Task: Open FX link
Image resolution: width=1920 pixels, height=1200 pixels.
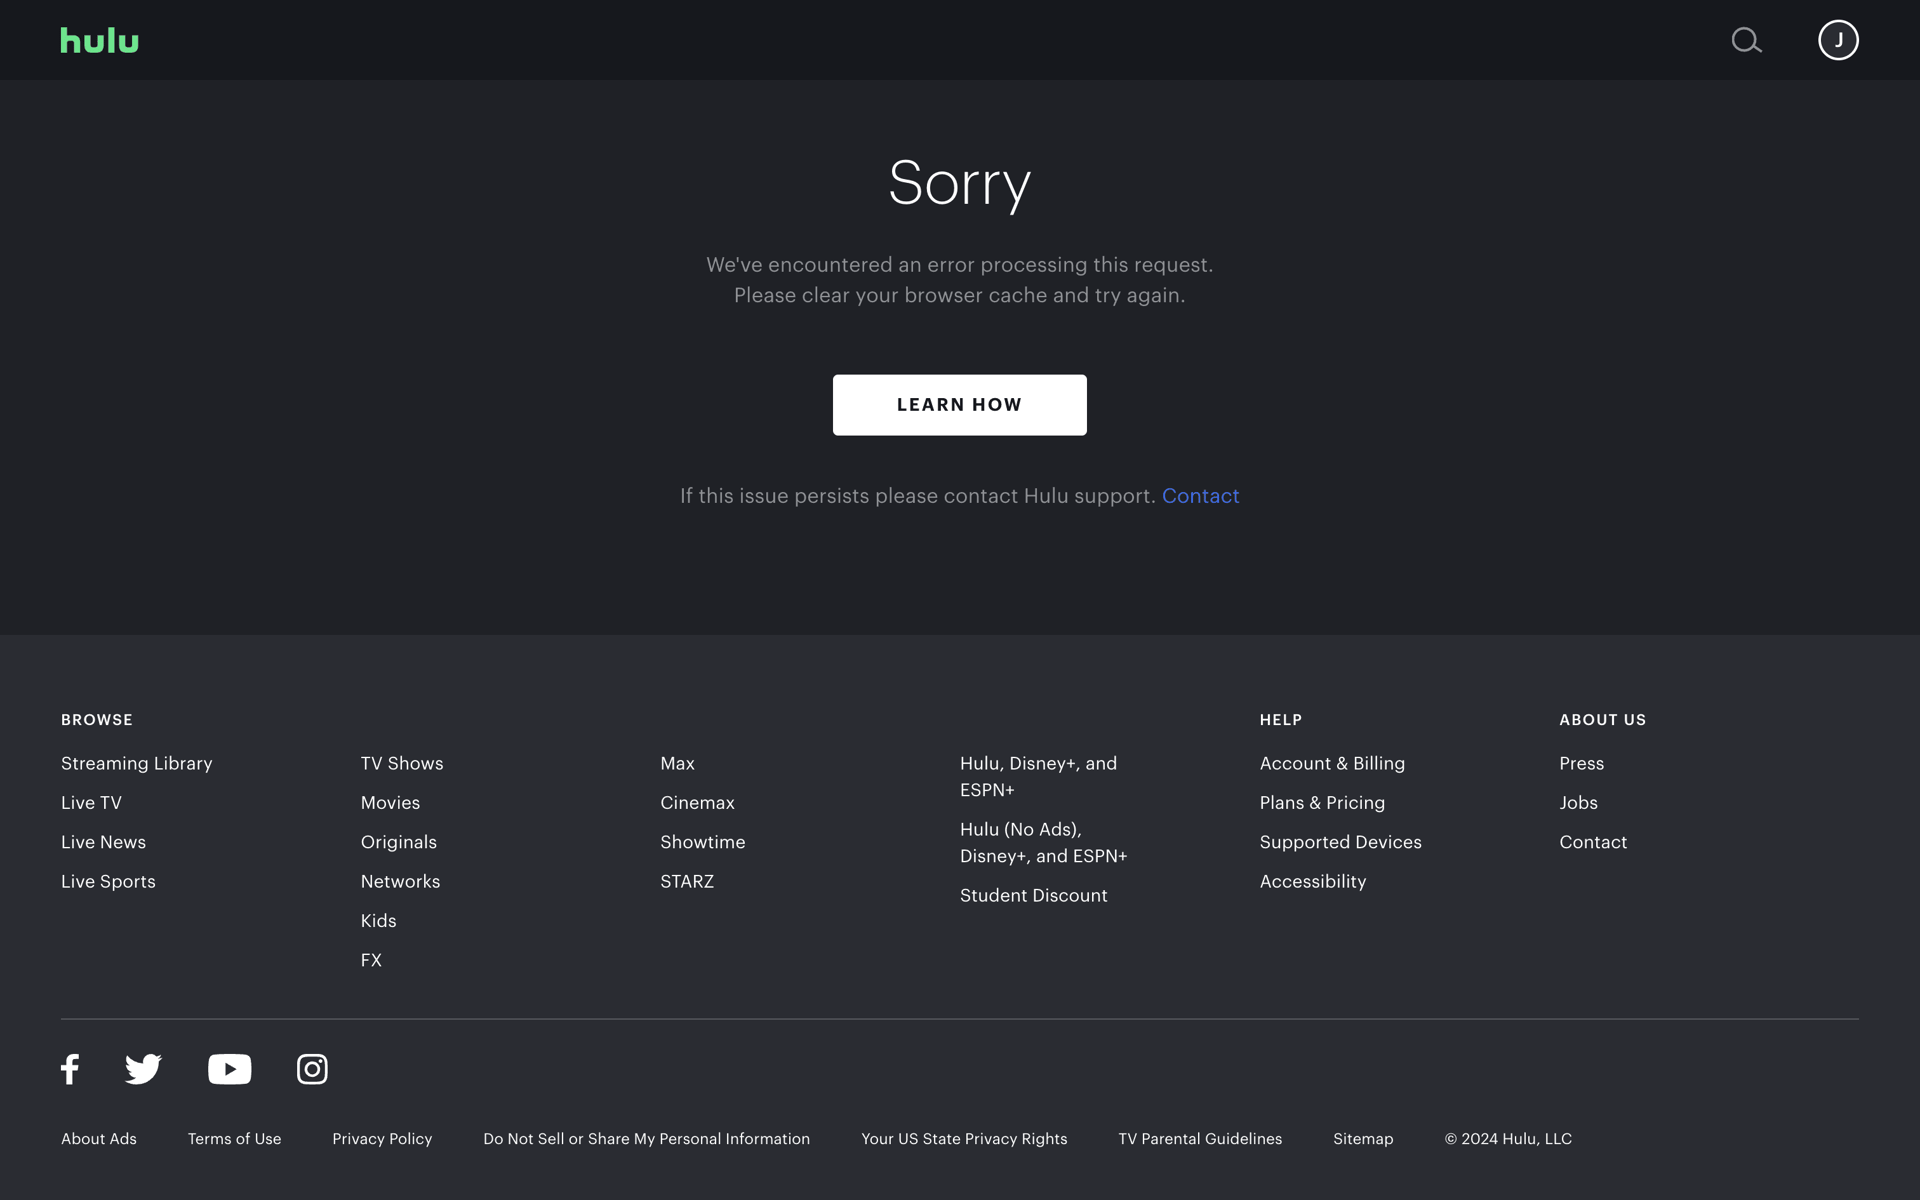Action: pyautogui.click(x=371, y=960)
